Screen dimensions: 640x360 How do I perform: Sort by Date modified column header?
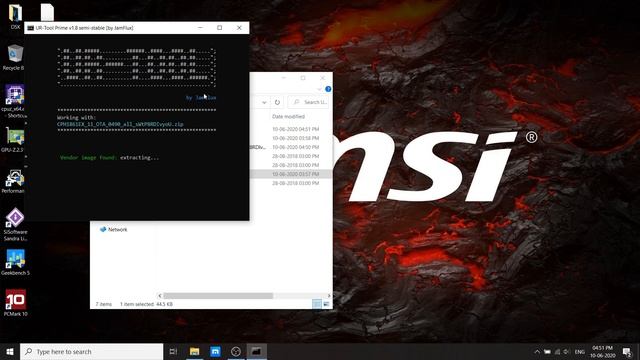[288, 116]
